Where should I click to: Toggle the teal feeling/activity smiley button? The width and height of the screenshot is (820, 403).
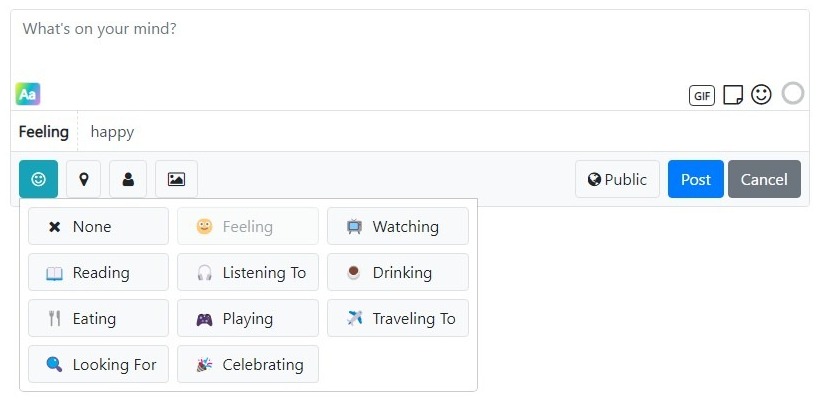[39, 179]
